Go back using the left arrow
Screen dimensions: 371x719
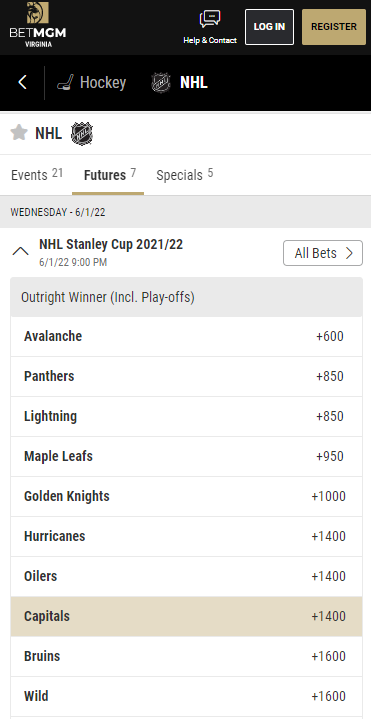(x=22, y=83)
